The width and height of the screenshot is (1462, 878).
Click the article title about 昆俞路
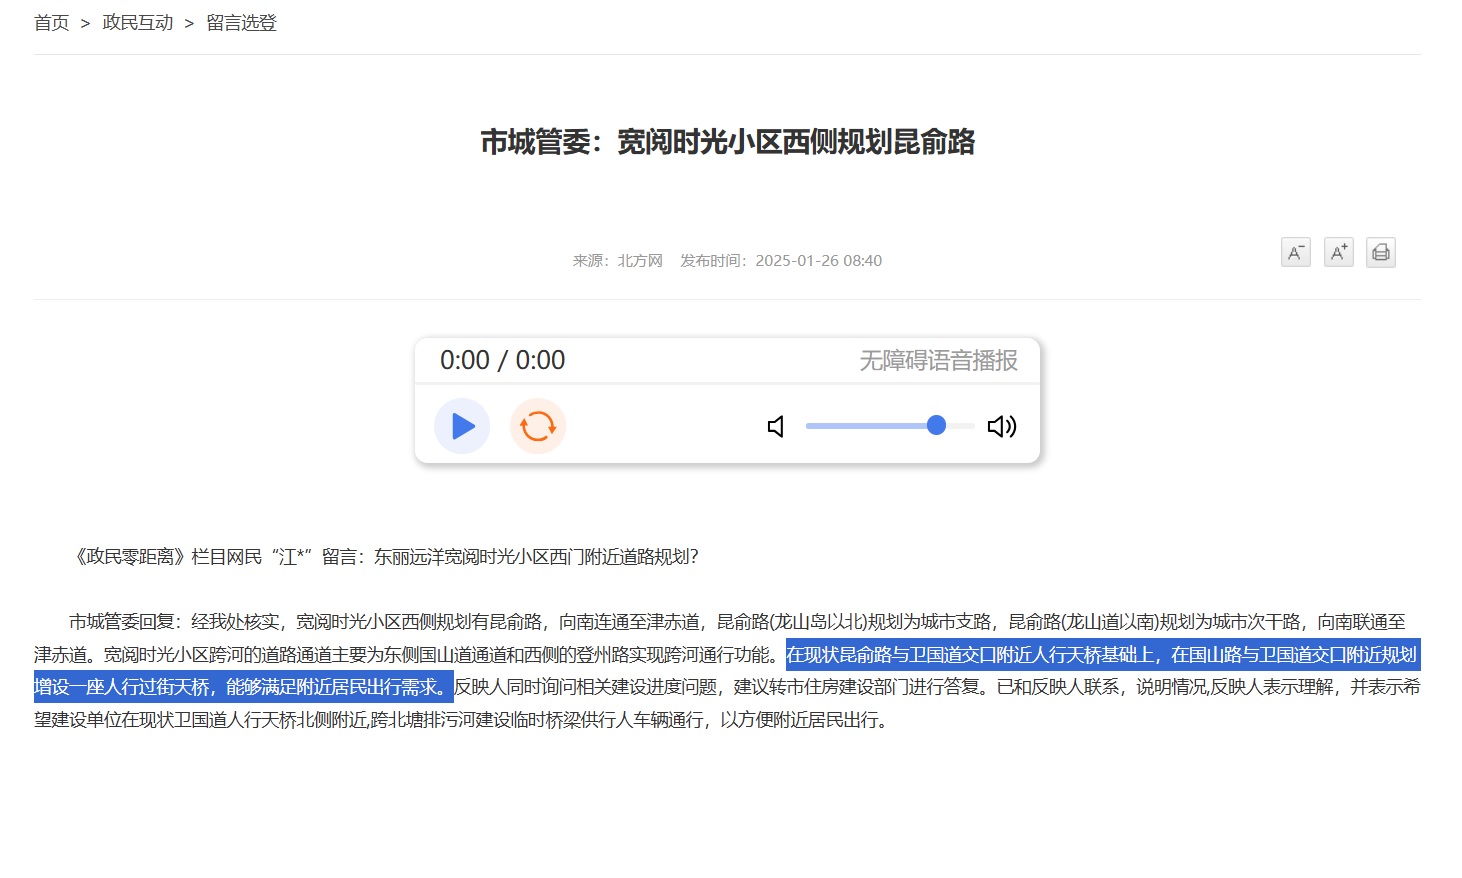coord(727,142)
